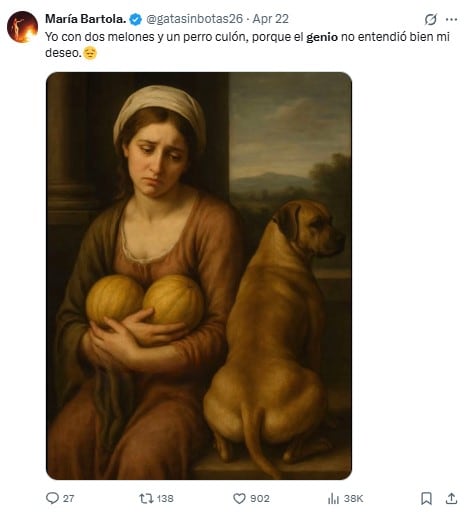
Task: Click the reply count 27
Action: coord(69,498)
